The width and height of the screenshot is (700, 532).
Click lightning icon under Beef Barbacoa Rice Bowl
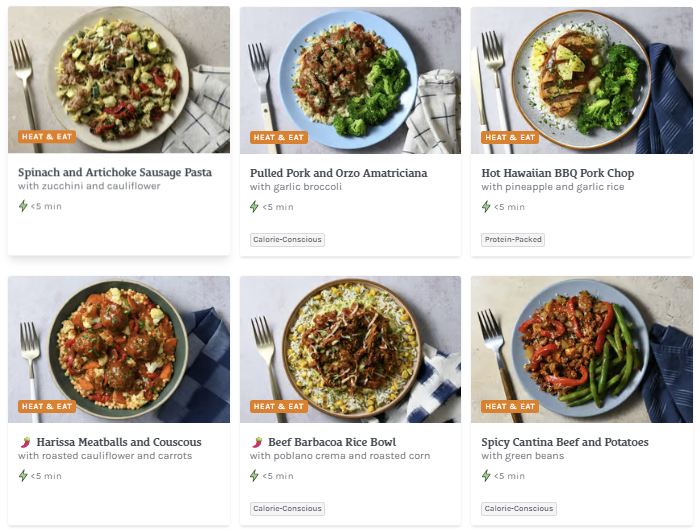pos(255,476)
